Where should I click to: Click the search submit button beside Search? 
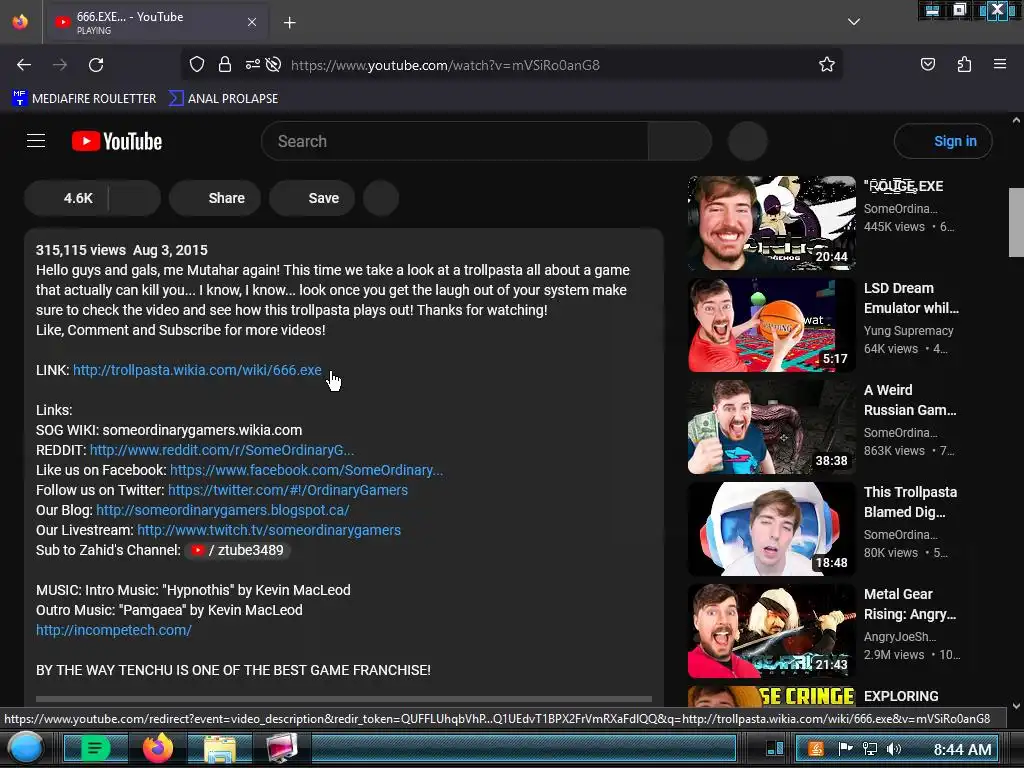(x=679, y=141)
